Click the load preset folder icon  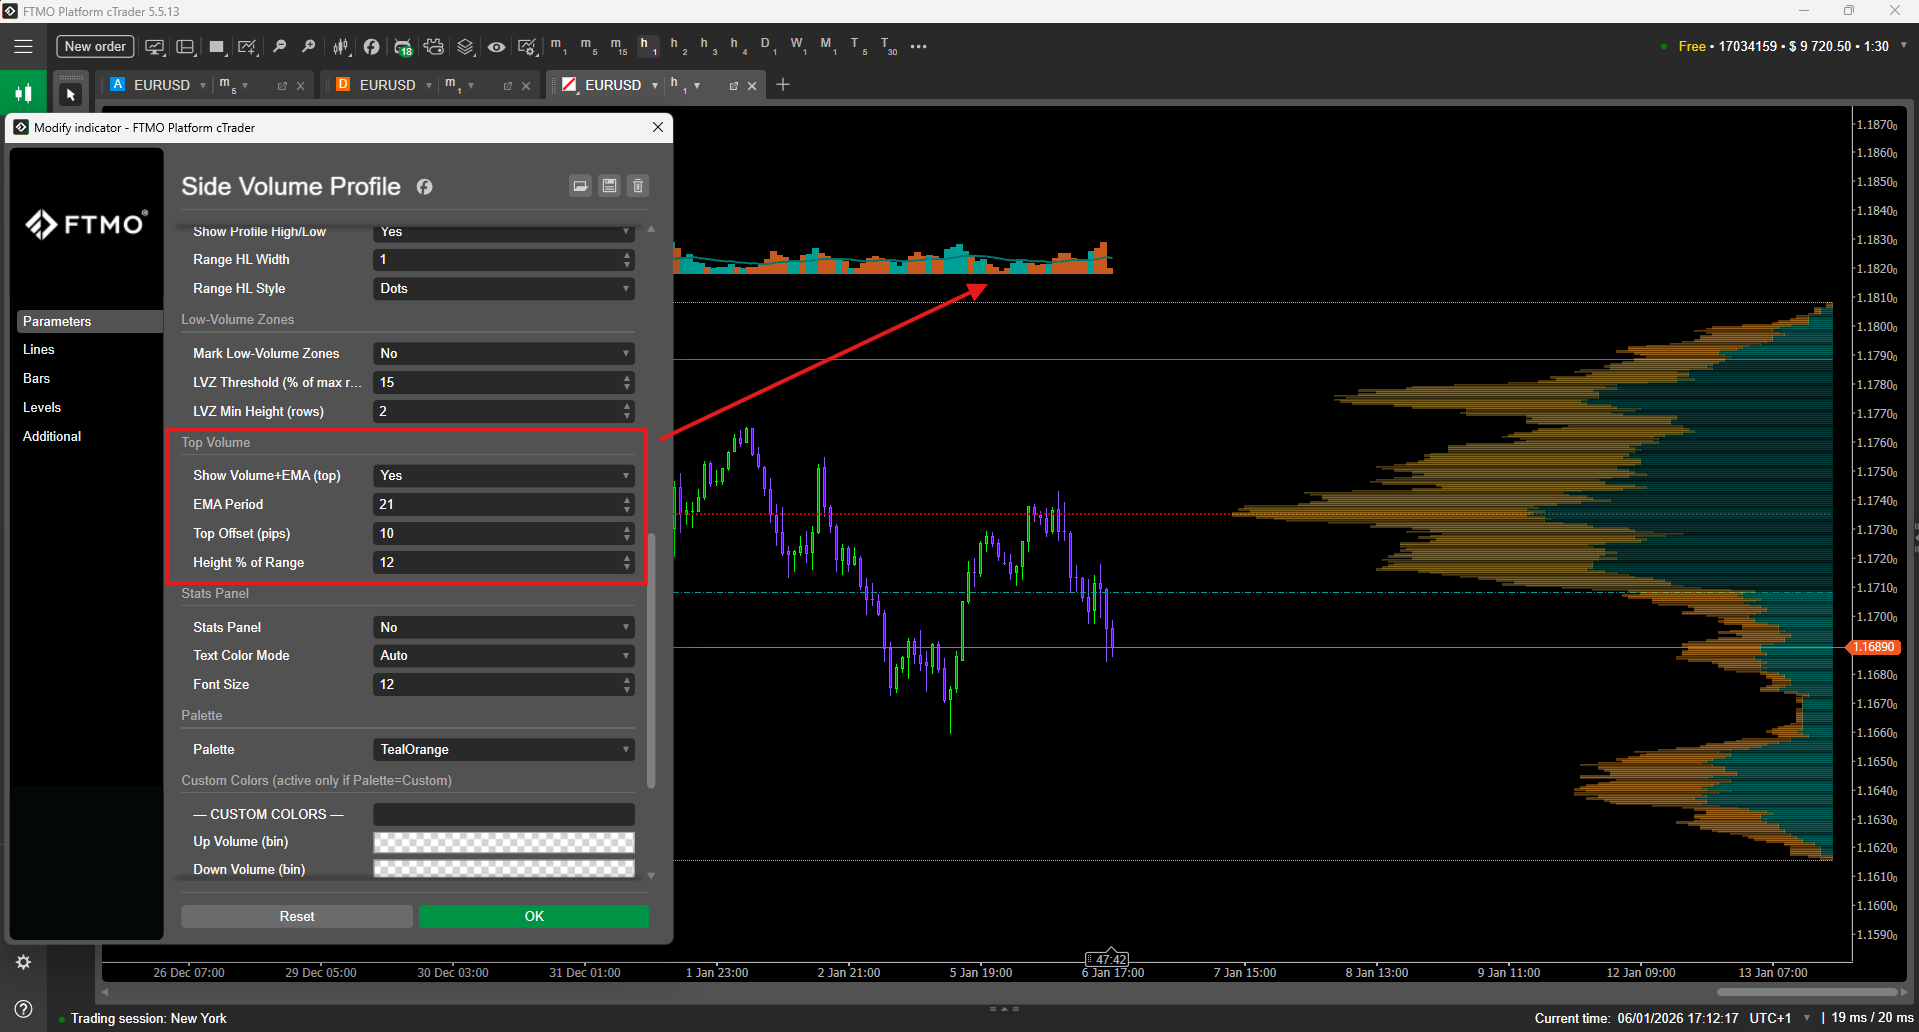coord(580,186)
